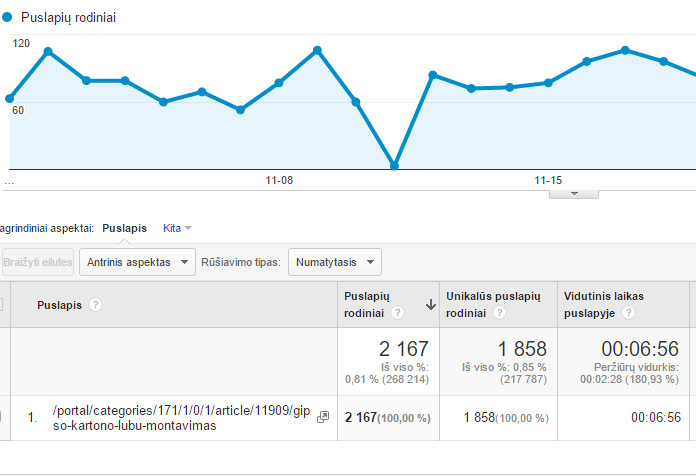This screenshot has height=476, width=696.
Task: Click the blue Puslapių rodiniai legend dot
Action: [x=7, y=17]
